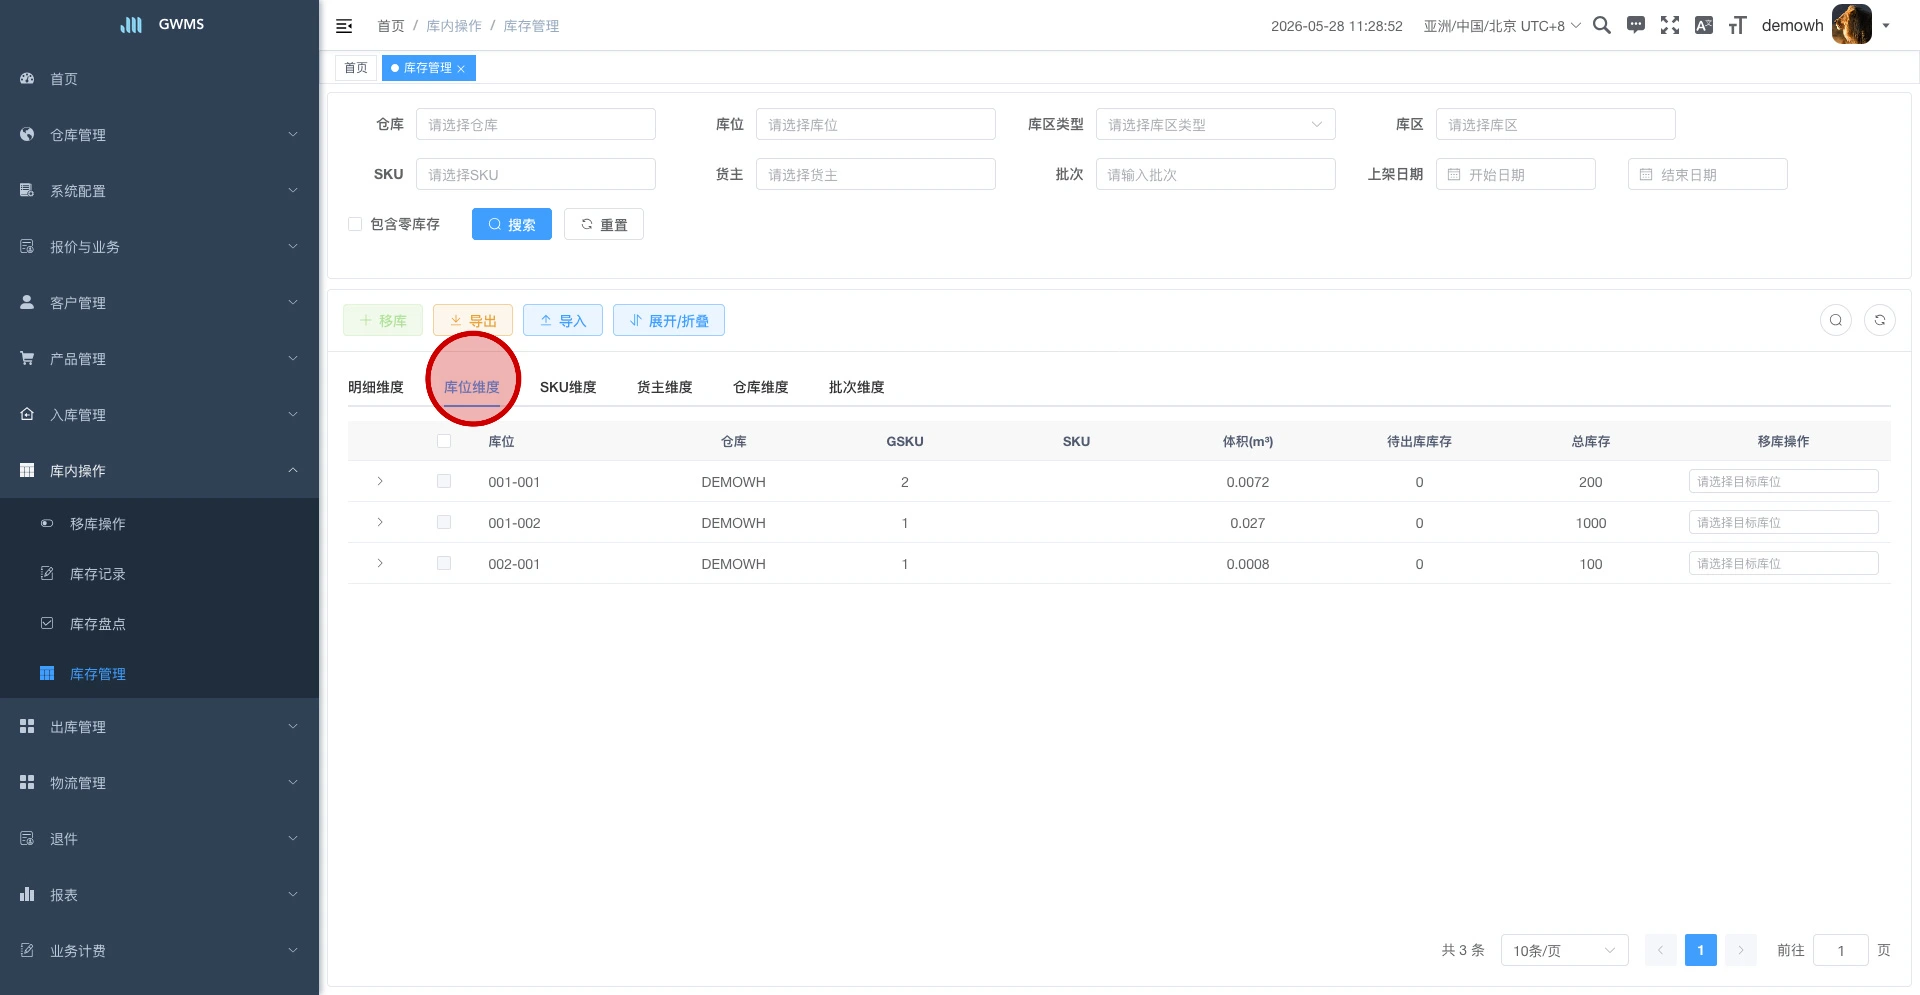The image size is (1920, 995).
Task: Open 首页 in the sidebar
Action: [160, 79]
